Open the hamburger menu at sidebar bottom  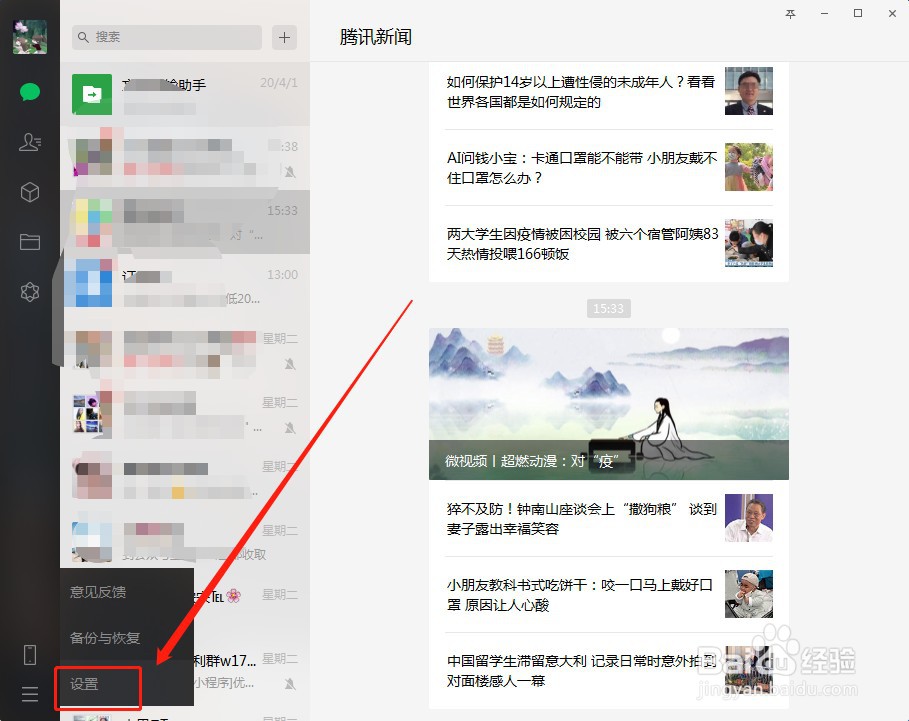click(30, 693)
